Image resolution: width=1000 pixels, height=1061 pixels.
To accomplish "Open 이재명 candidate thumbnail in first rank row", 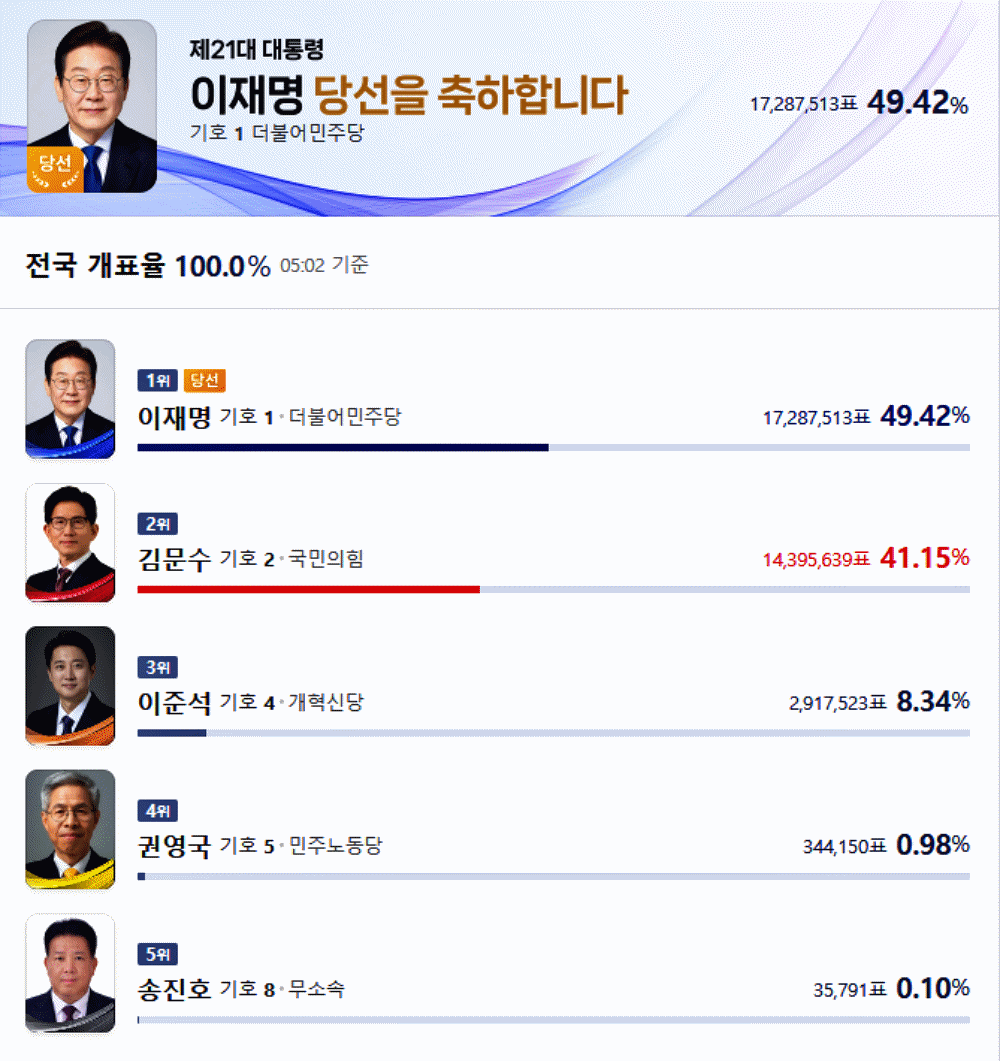I will tap(70, 399).
